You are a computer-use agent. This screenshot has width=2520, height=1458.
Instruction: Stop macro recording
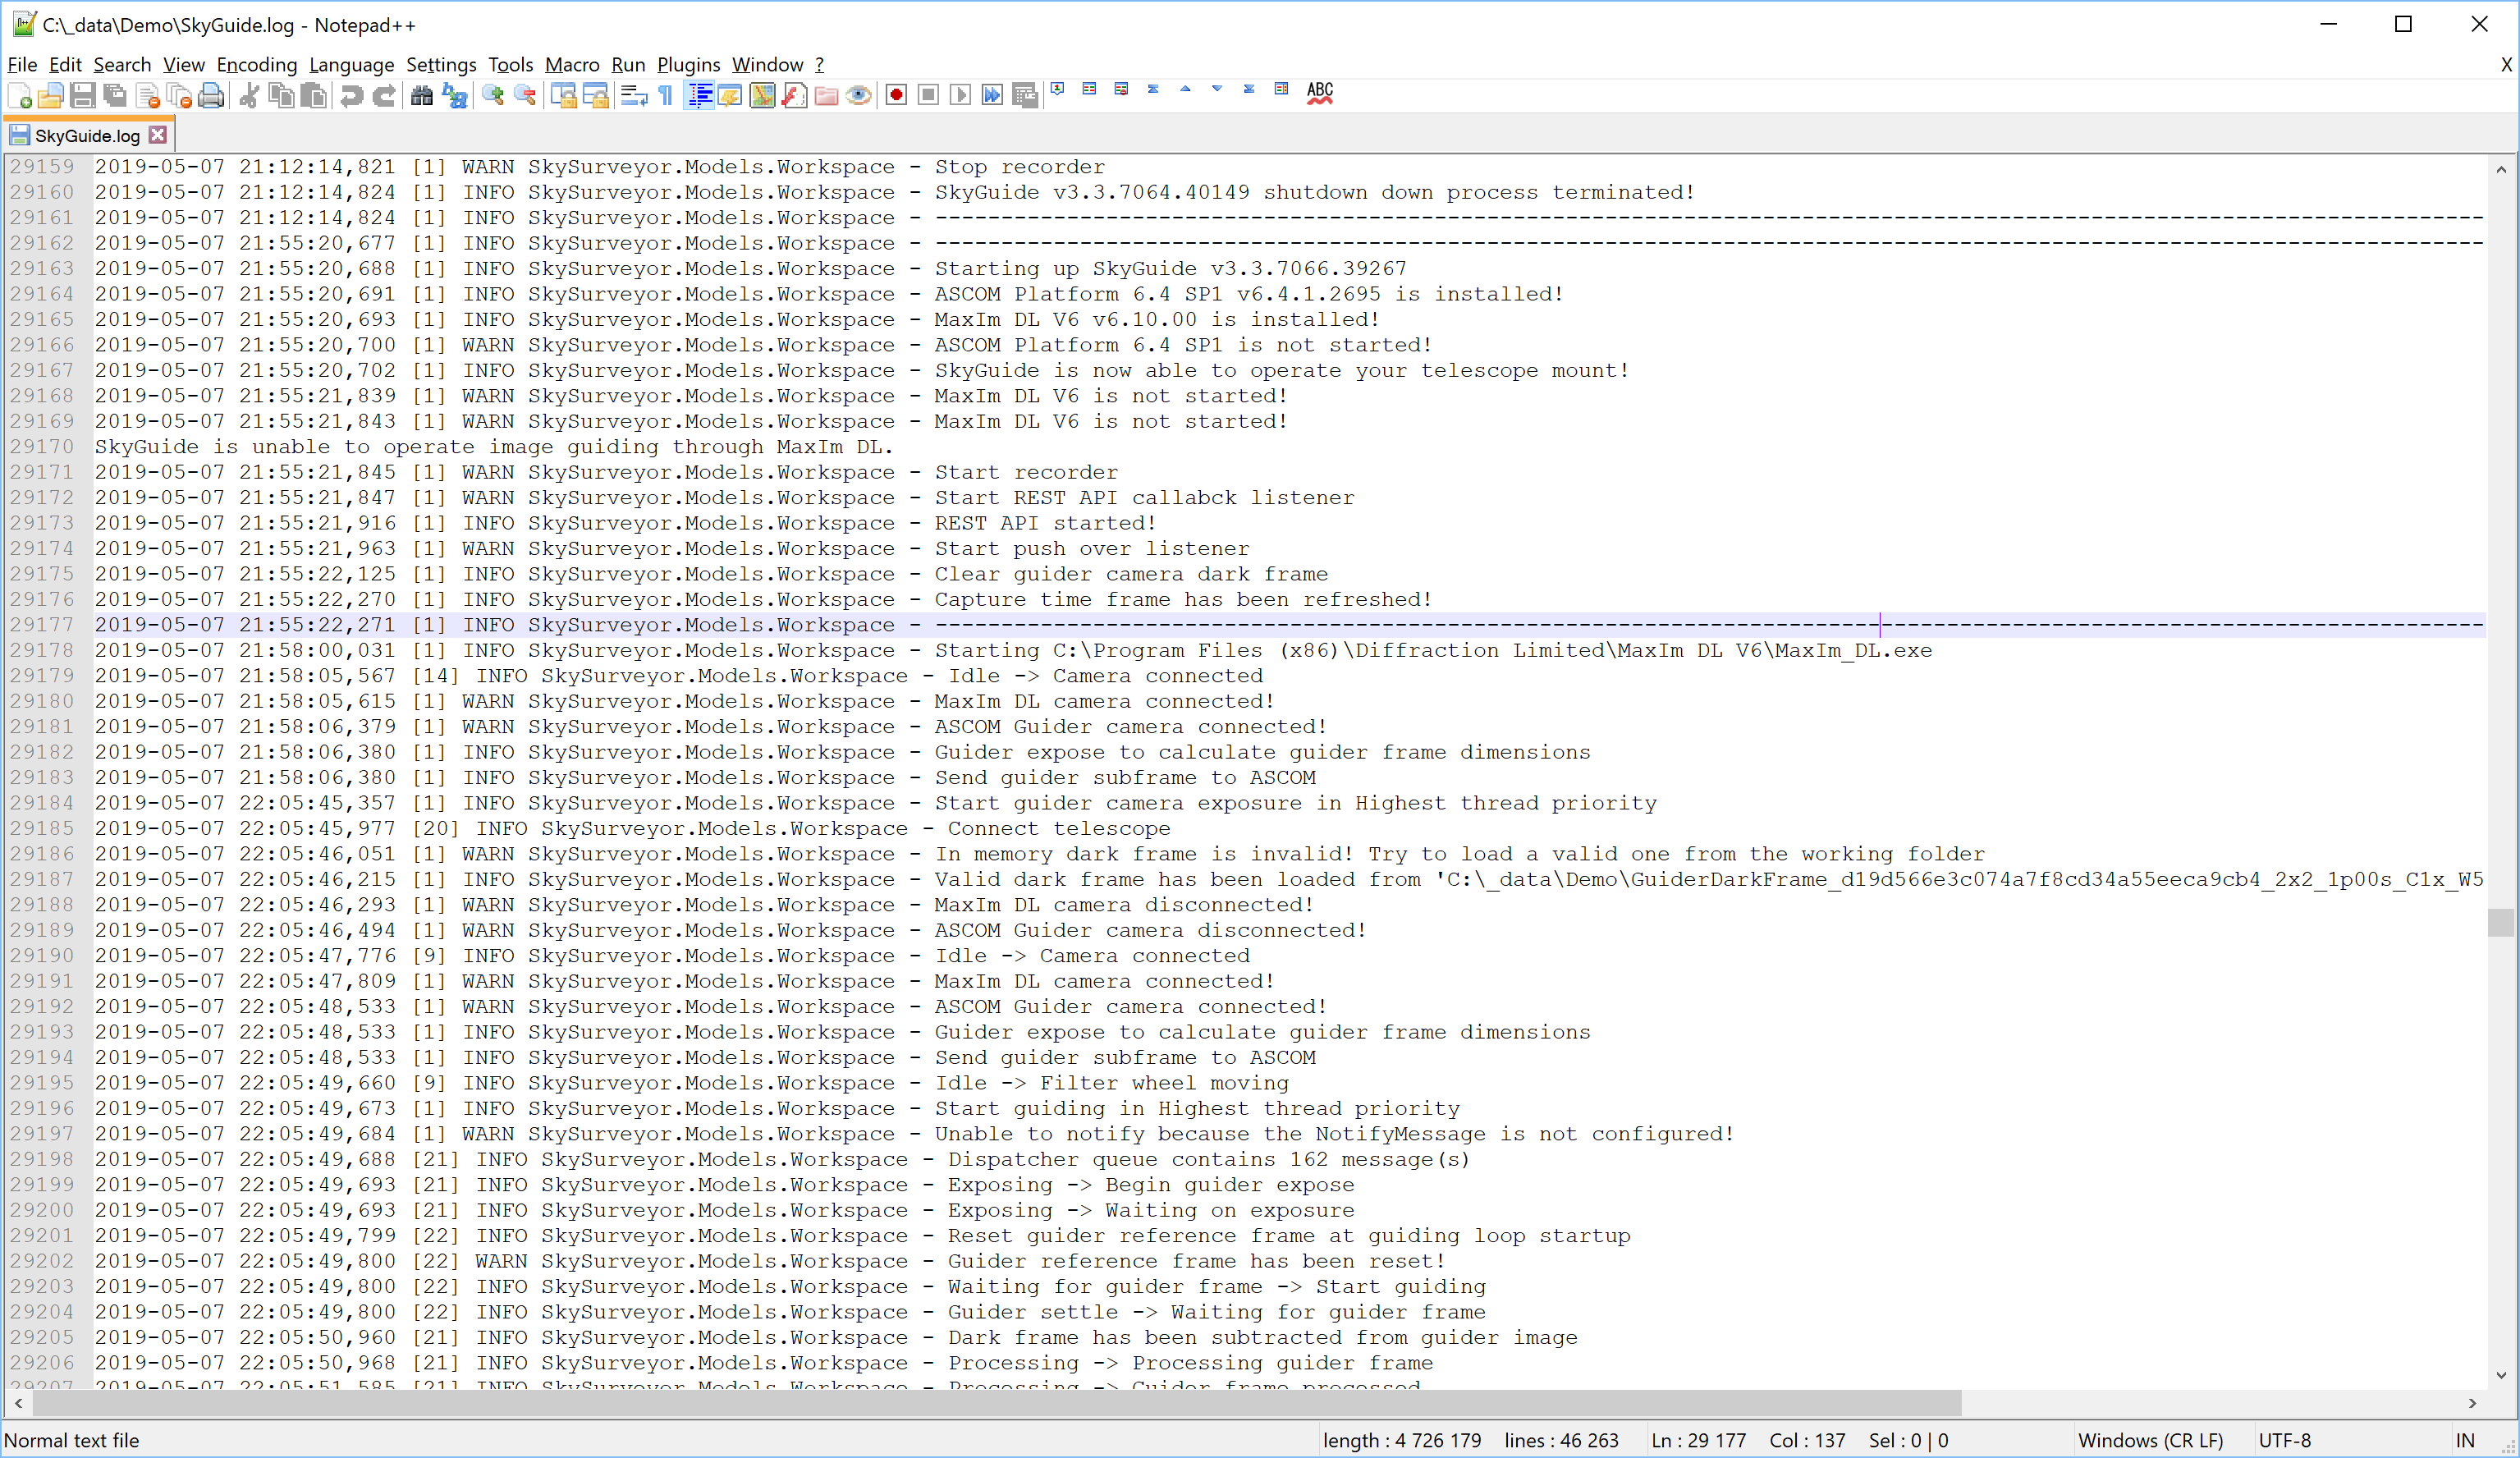[928, 96]
